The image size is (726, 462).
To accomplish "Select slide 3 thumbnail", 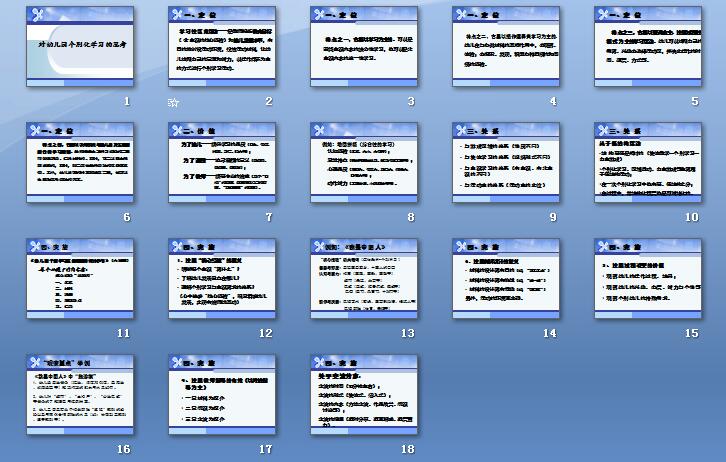I will tap(364, 46).
